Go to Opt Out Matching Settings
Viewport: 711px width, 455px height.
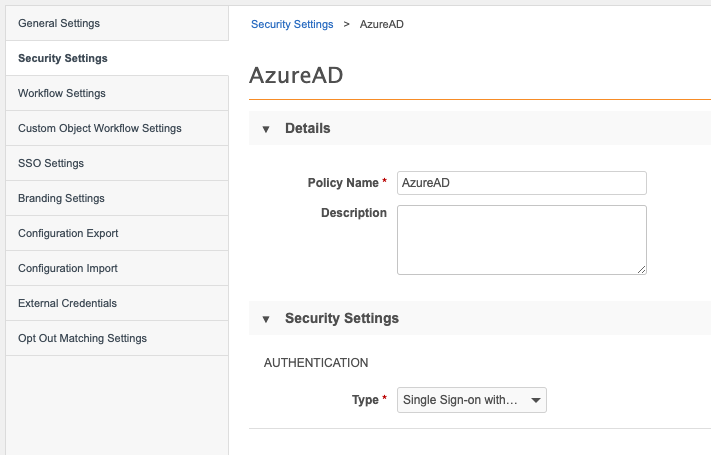tap(82, 338)
